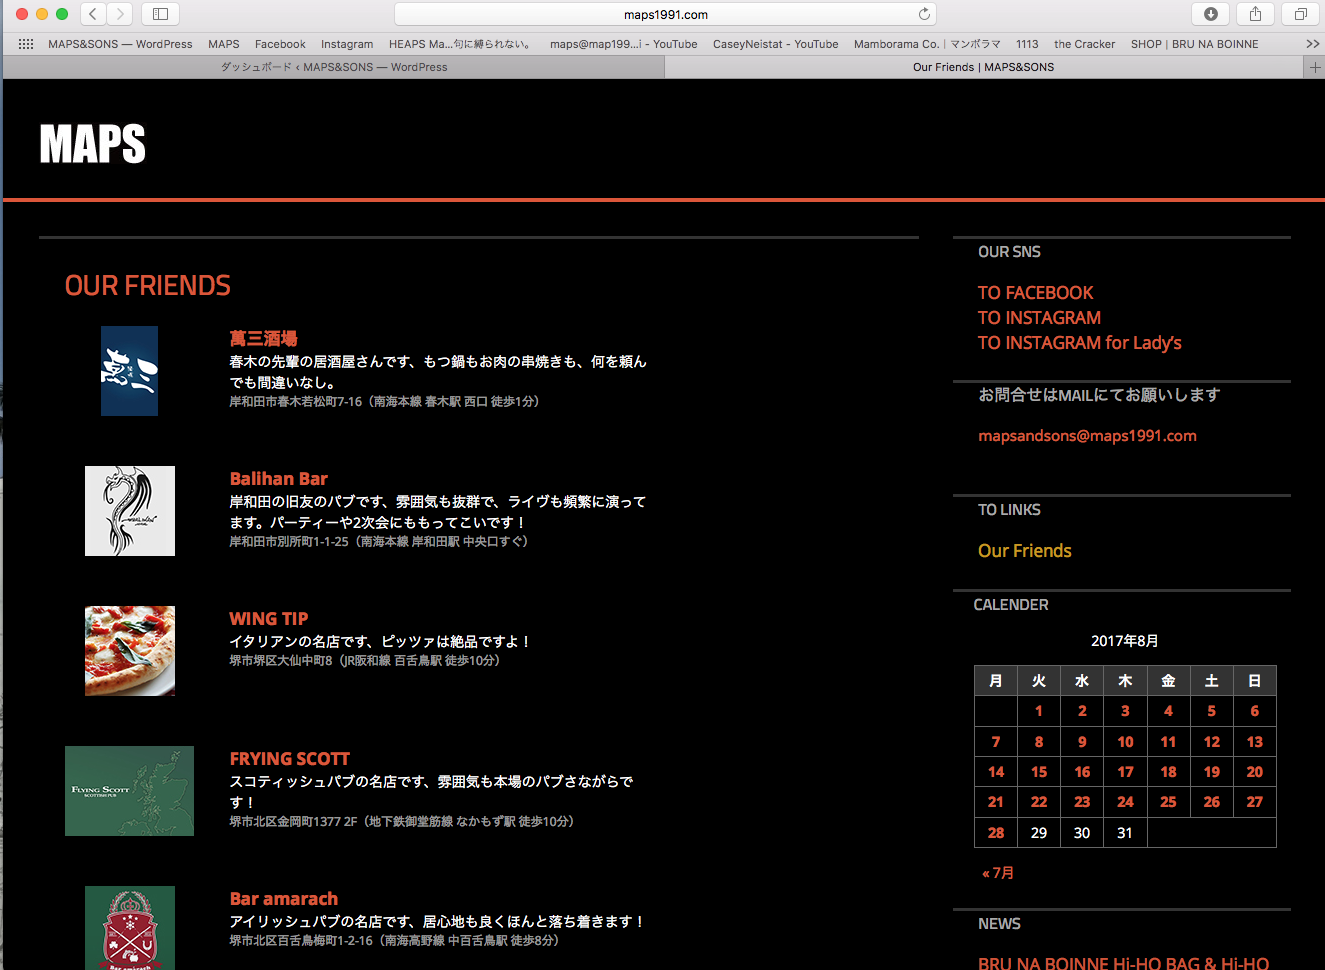1325x970 pixels.
Task: Select day 15 in the calendar
Action: (x=1039, y=772)
